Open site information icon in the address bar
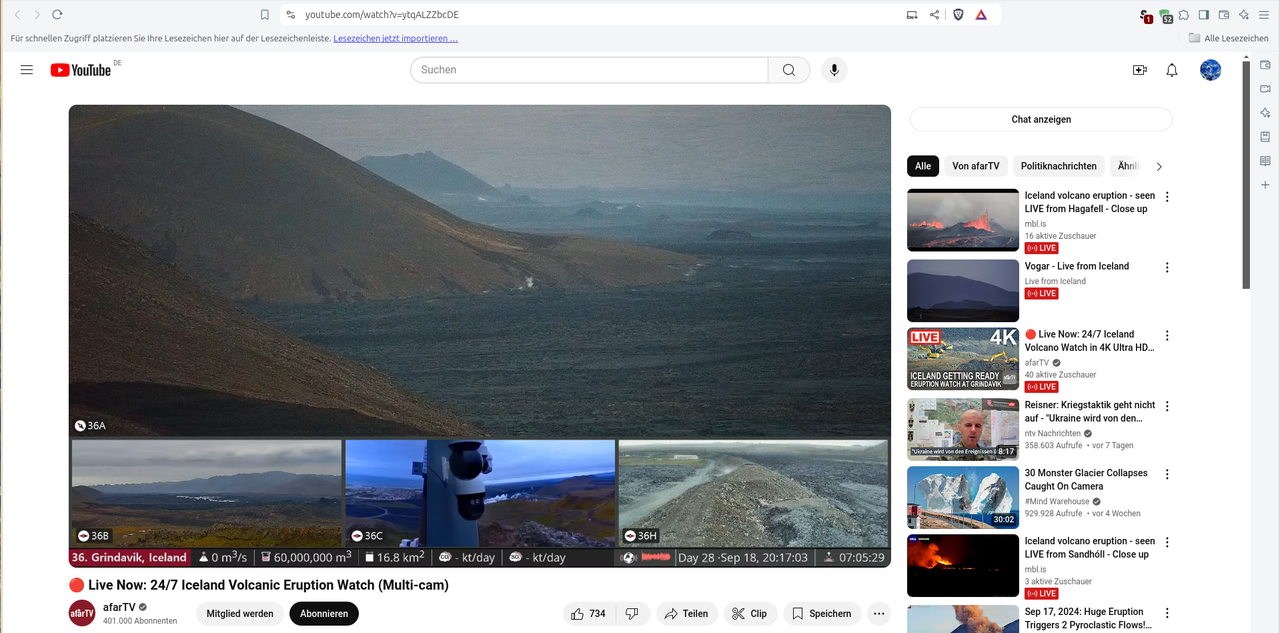The width and height of the screenshot is (1280, 633). pos(291,15)
